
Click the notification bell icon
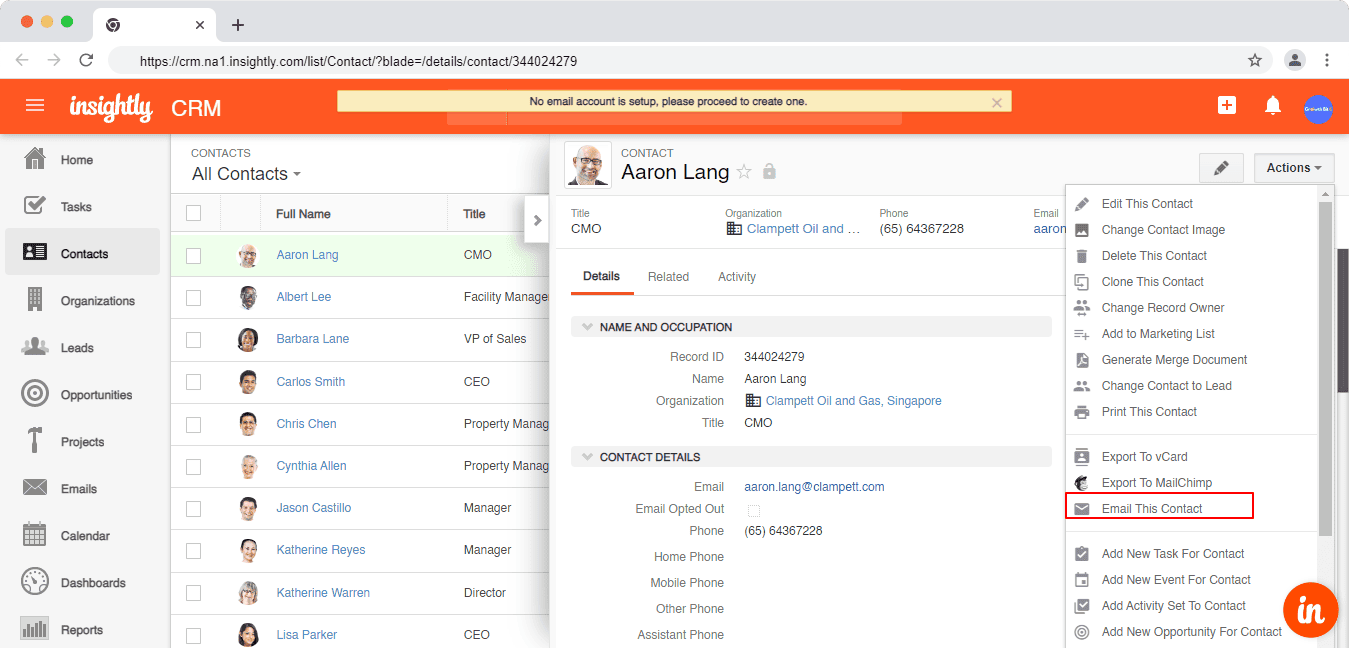[x=1274, y=105]
